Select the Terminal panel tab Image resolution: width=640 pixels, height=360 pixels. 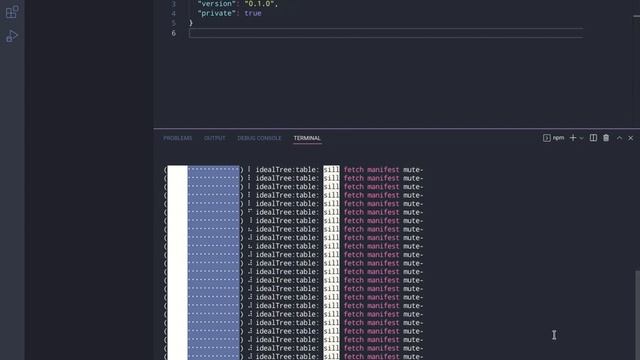[307, 138]
